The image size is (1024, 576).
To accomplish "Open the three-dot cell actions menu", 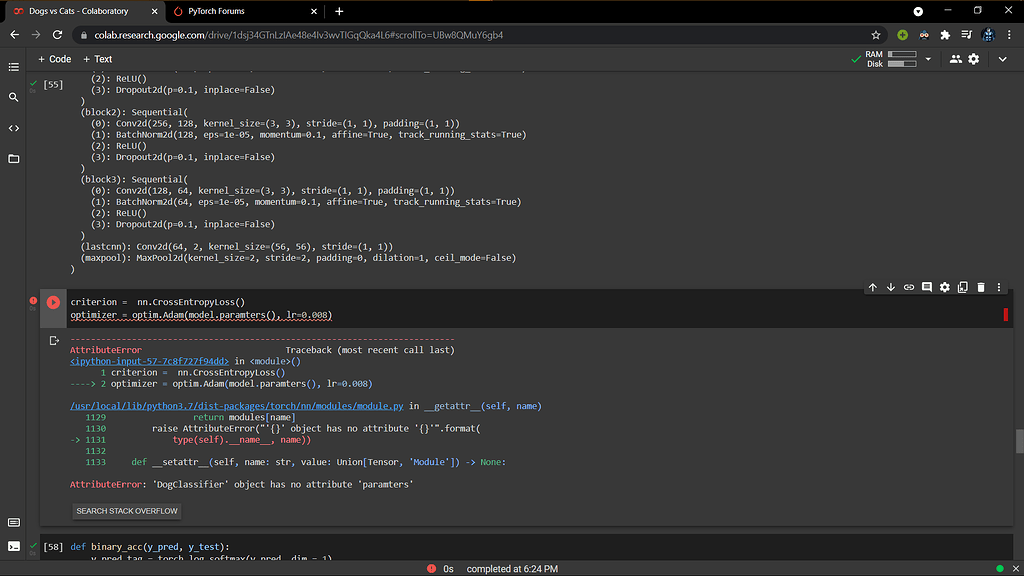I will [997, 287].
